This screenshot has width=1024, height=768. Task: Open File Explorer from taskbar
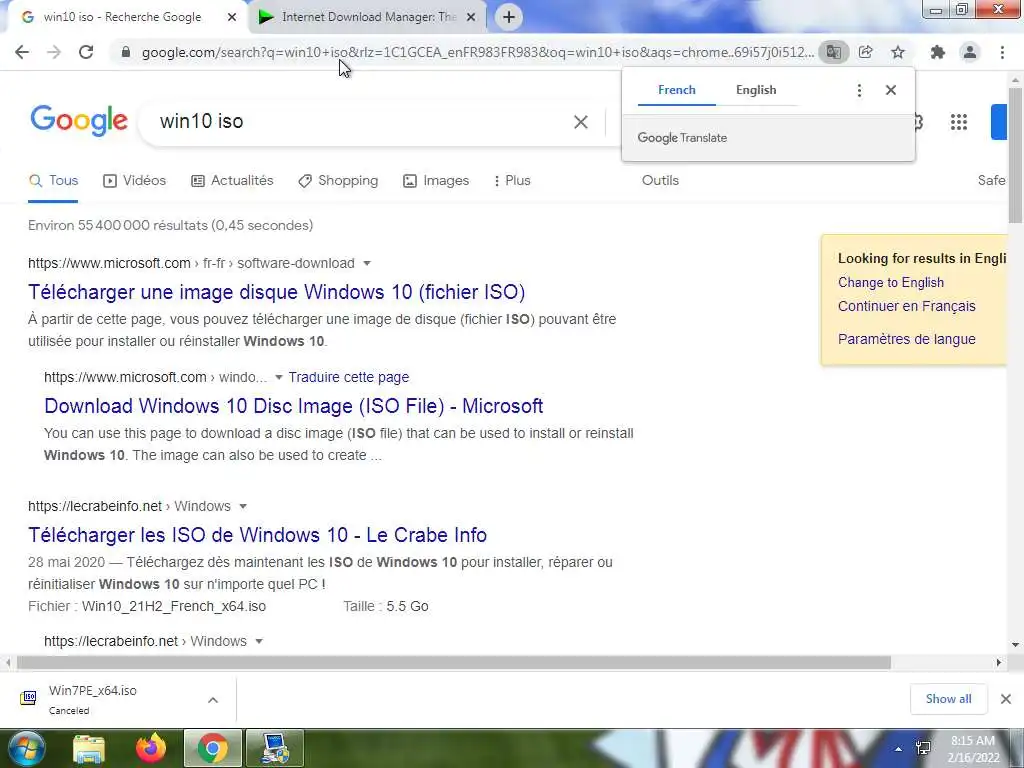pos(89,749)
